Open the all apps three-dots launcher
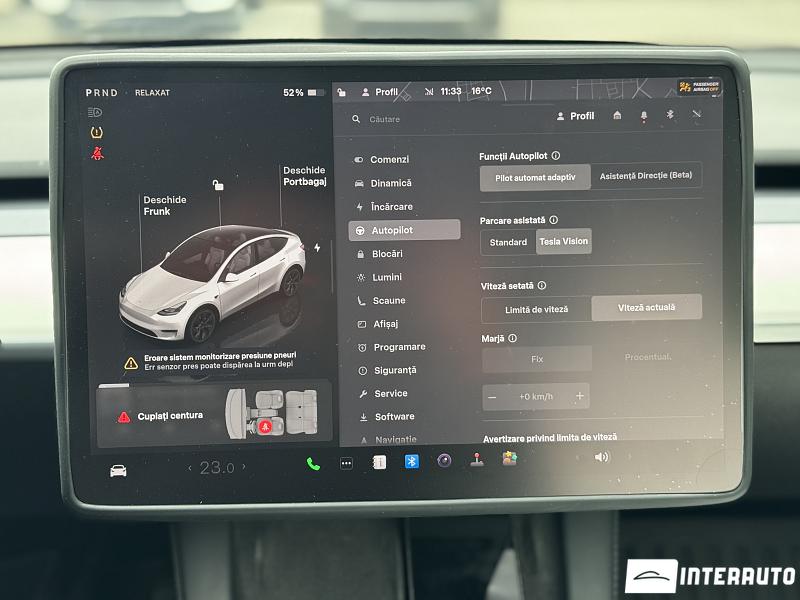The height and width of the screenshot is (600, 800). click(x=346, y=463)
